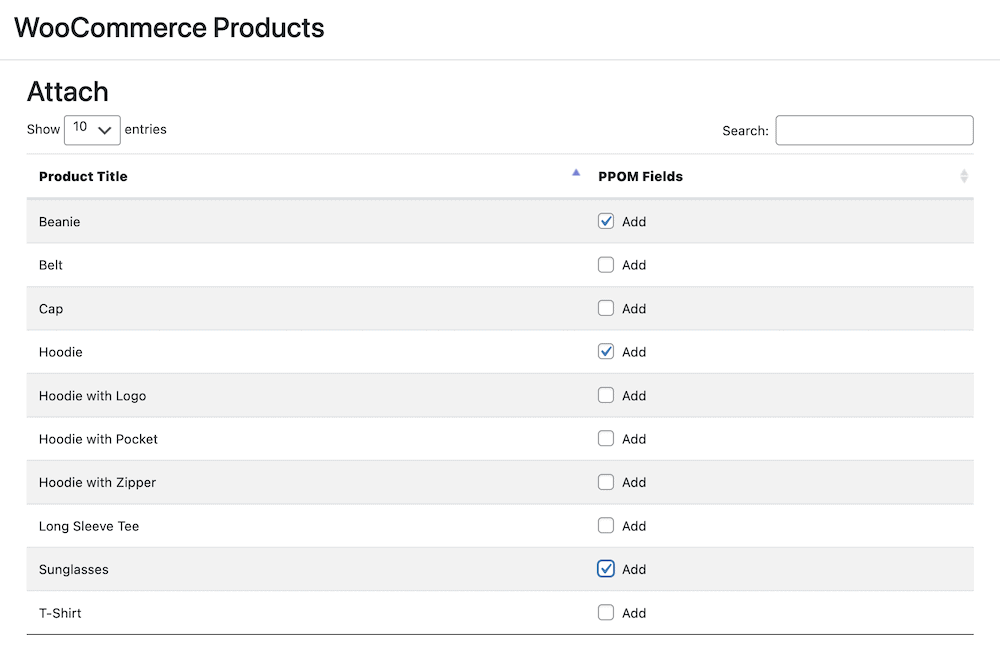
Task: Open the Show entries count dropdown
Action: pyautogui.click(x=92, y=130)
